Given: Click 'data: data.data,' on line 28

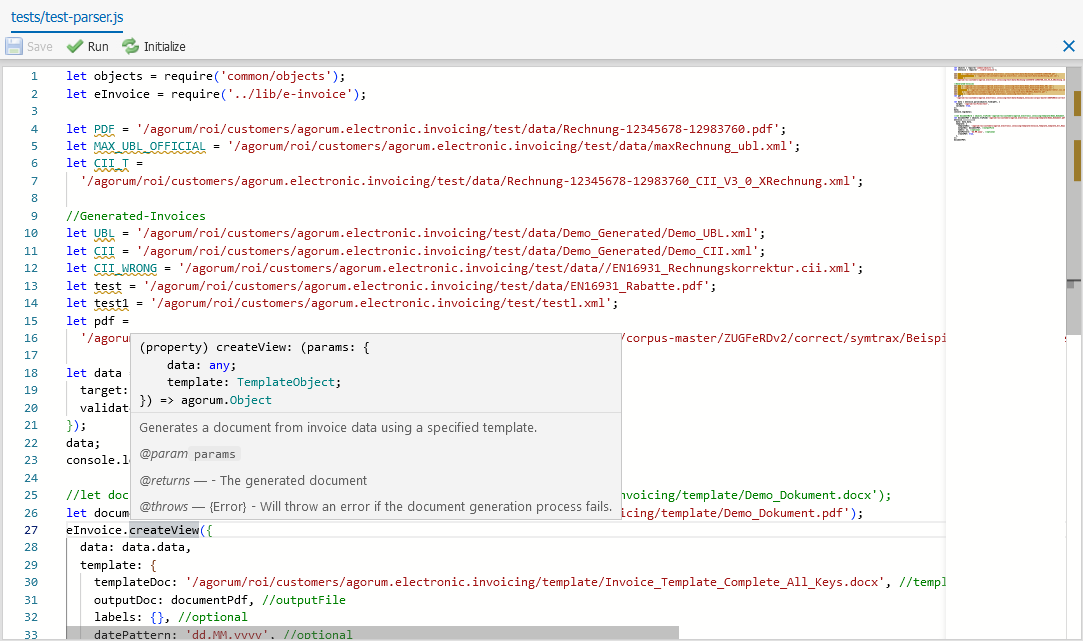Looking at the screenshot, I should coord(135,547).
